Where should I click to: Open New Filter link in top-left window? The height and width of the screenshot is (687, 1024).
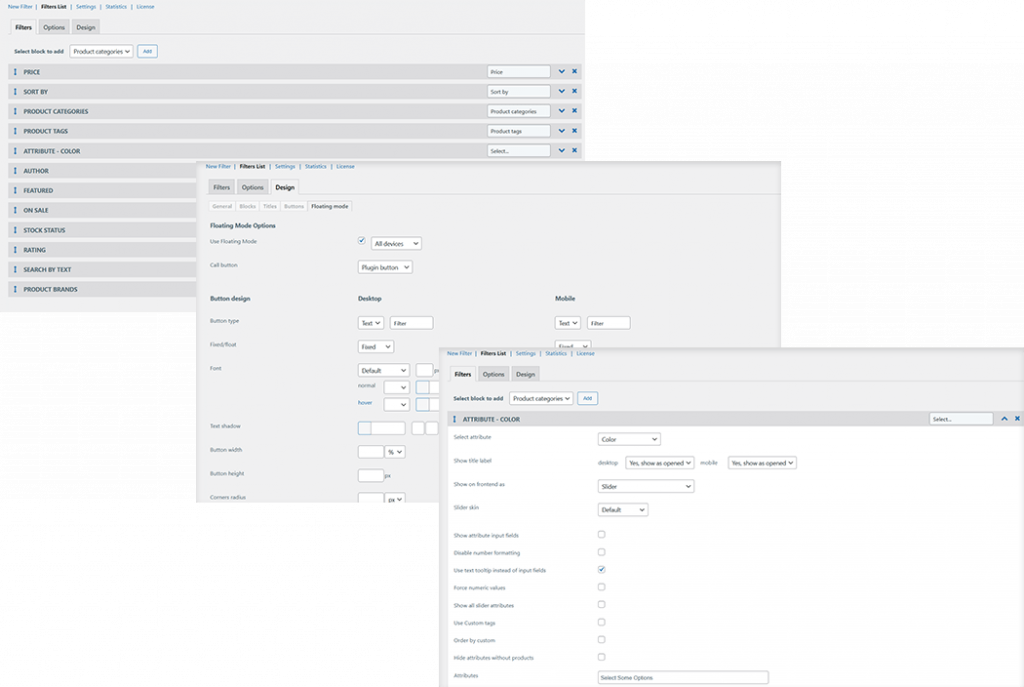[x=20, y=7]
